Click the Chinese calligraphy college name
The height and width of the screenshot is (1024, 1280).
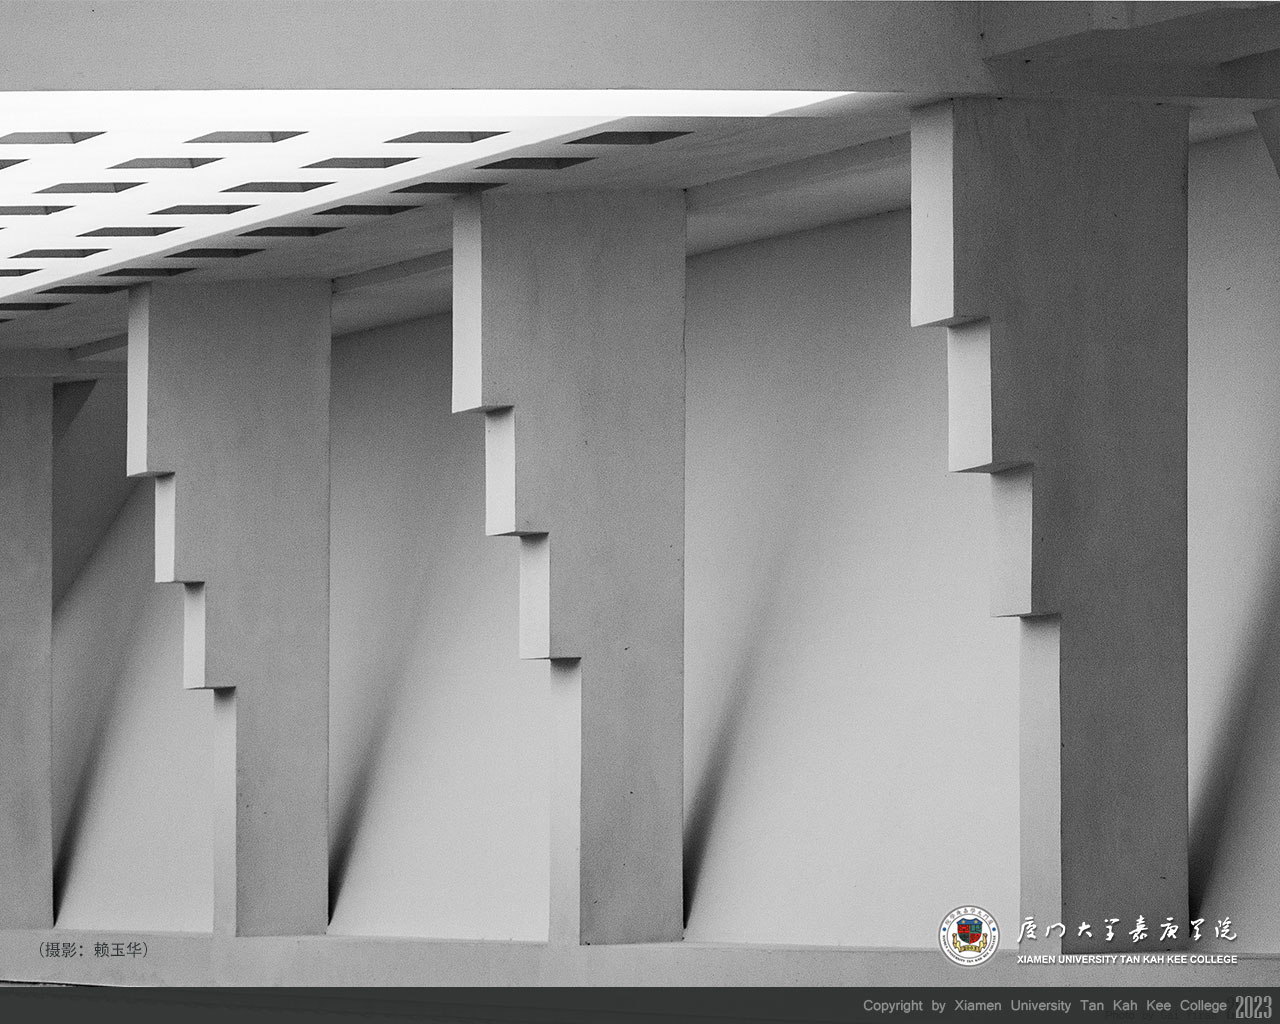point(1126,930)
